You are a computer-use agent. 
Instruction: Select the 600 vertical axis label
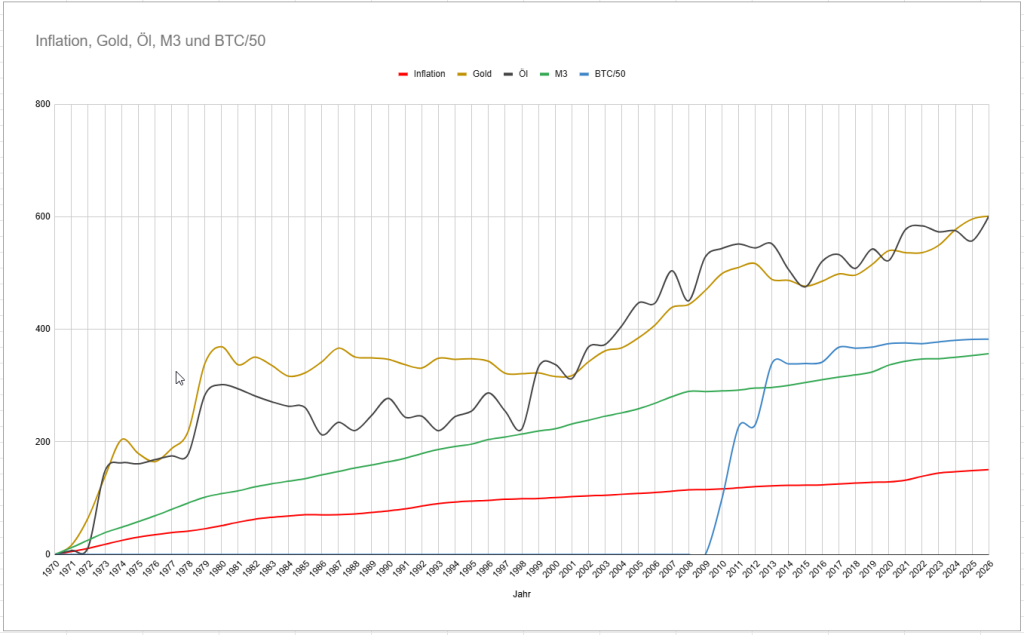click(41, 217)
